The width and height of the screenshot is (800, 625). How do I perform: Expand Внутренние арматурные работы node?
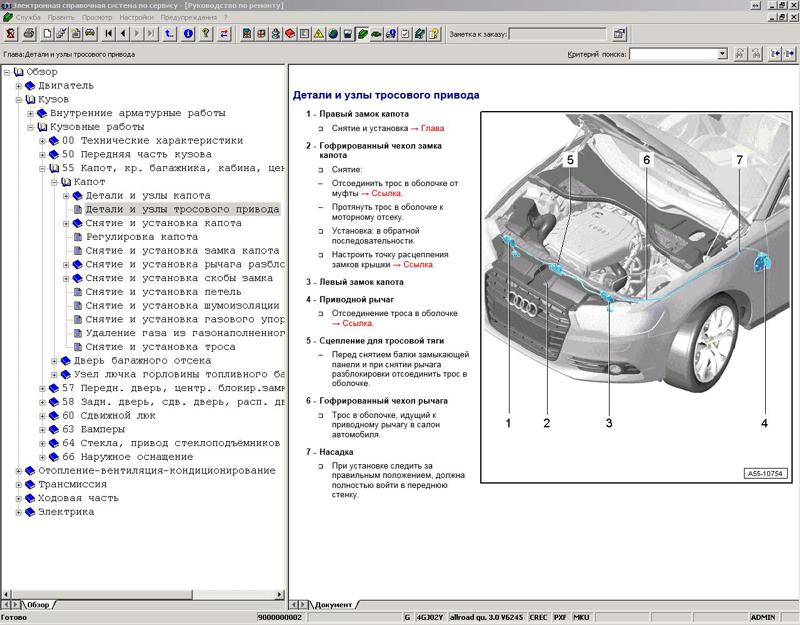pos(30,113)
